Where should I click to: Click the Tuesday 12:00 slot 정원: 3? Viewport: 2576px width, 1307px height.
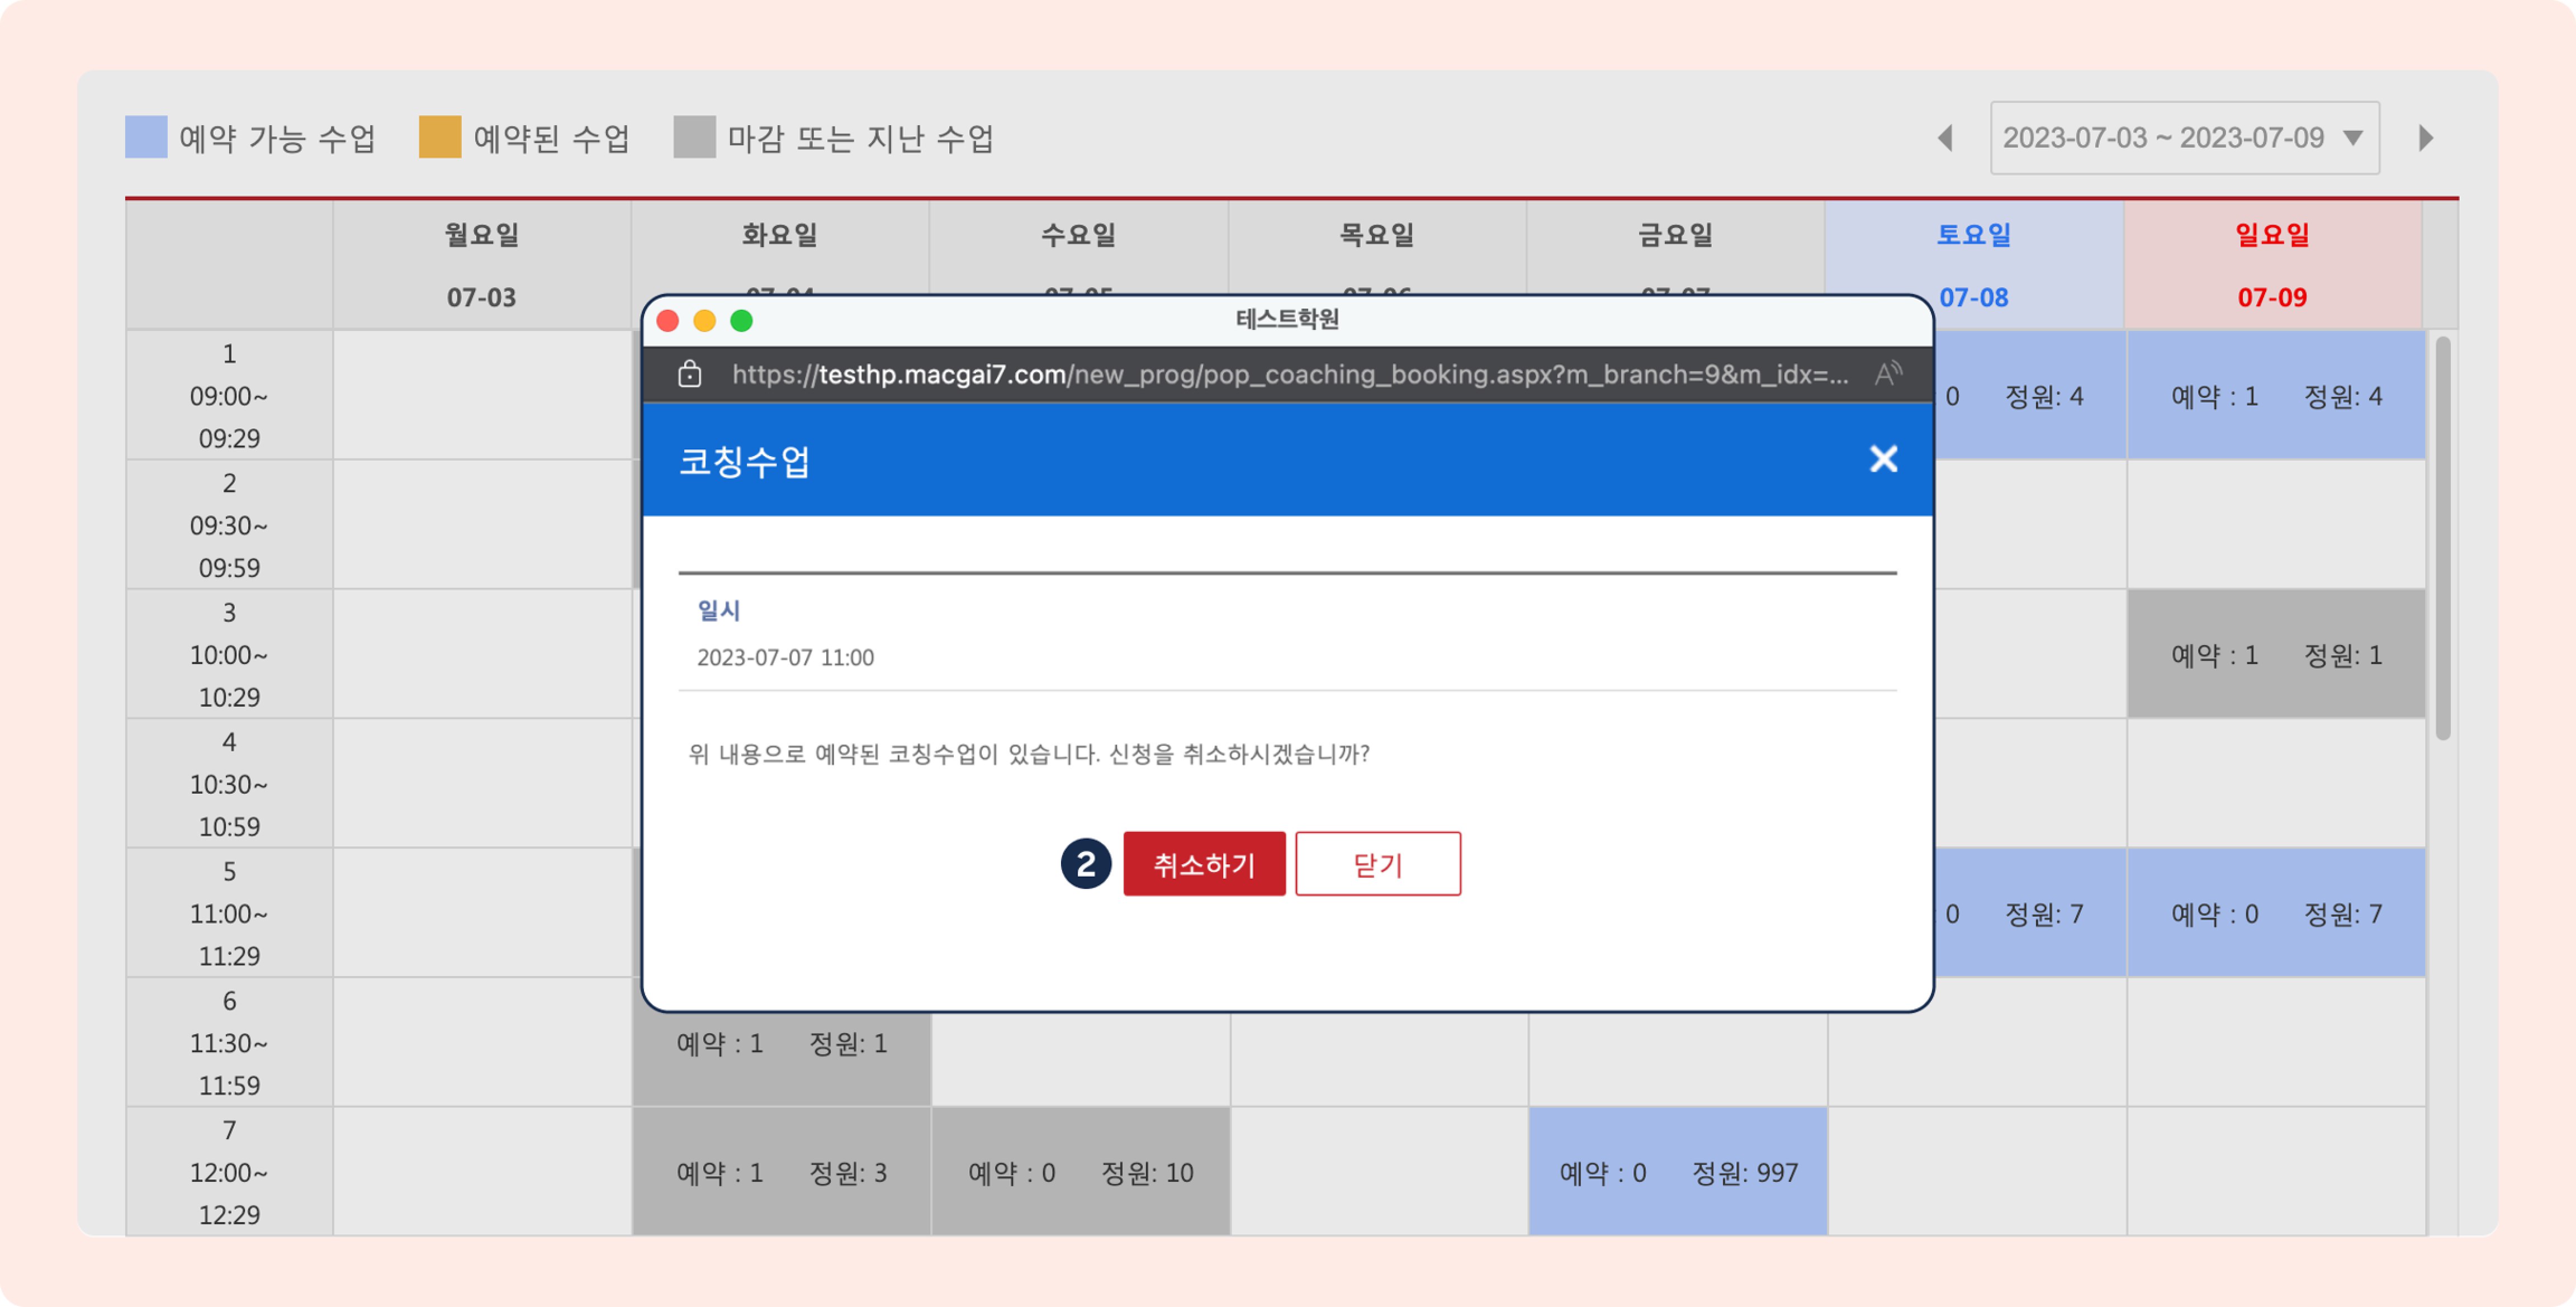781,1172
